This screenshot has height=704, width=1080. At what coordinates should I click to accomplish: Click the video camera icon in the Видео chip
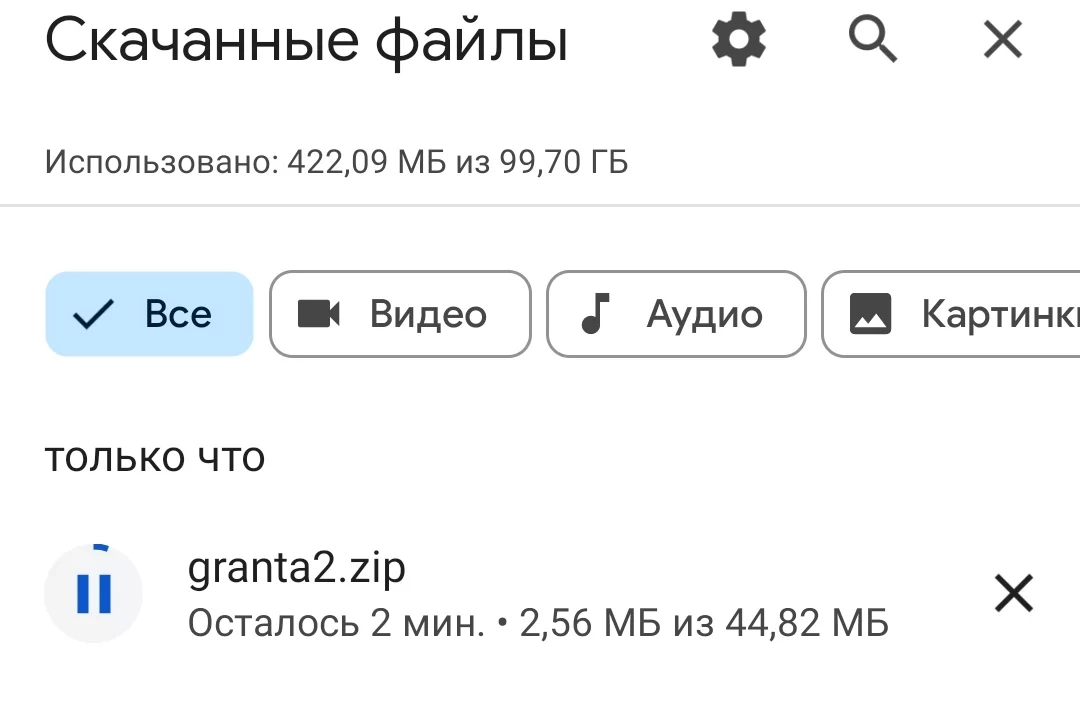319,314
